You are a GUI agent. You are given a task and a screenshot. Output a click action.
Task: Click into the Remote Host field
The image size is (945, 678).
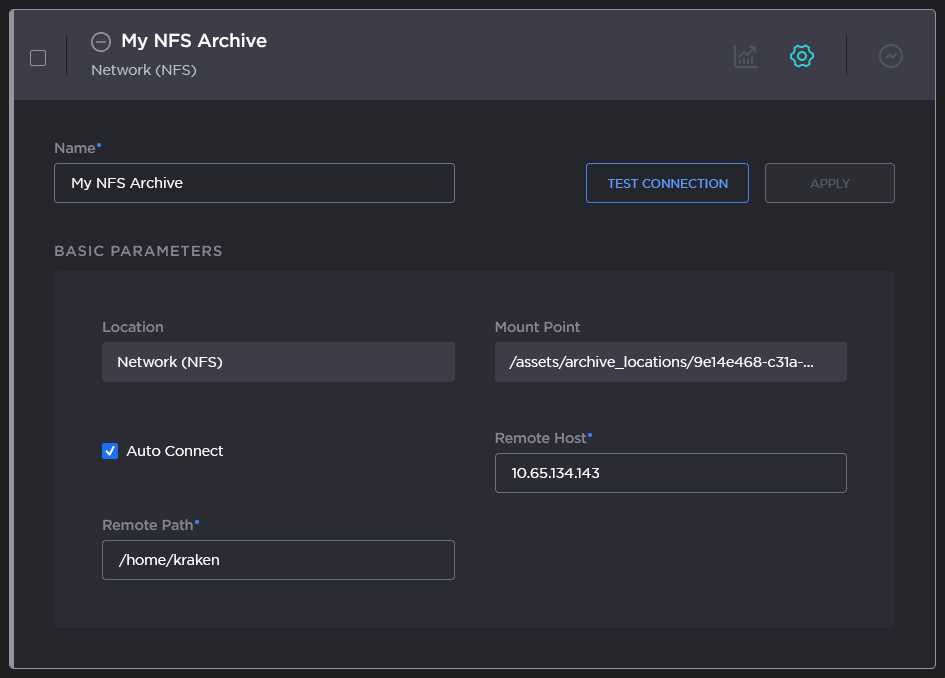point(670,473)
